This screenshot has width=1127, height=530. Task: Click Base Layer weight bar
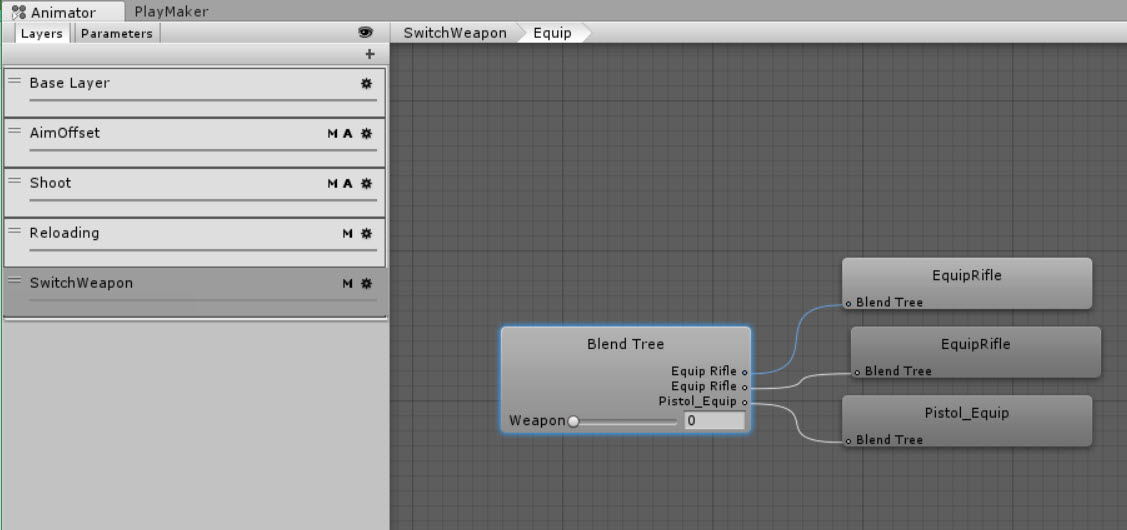(203, 100)
